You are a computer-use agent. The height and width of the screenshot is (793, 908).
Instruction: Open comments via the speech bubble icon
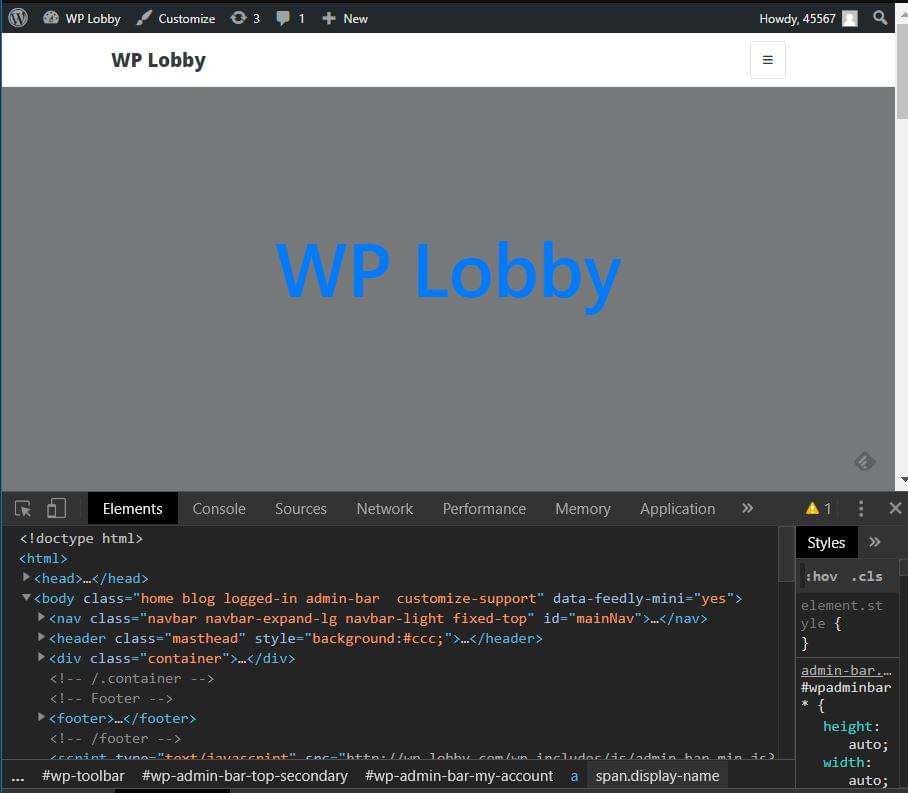point(288,17)
